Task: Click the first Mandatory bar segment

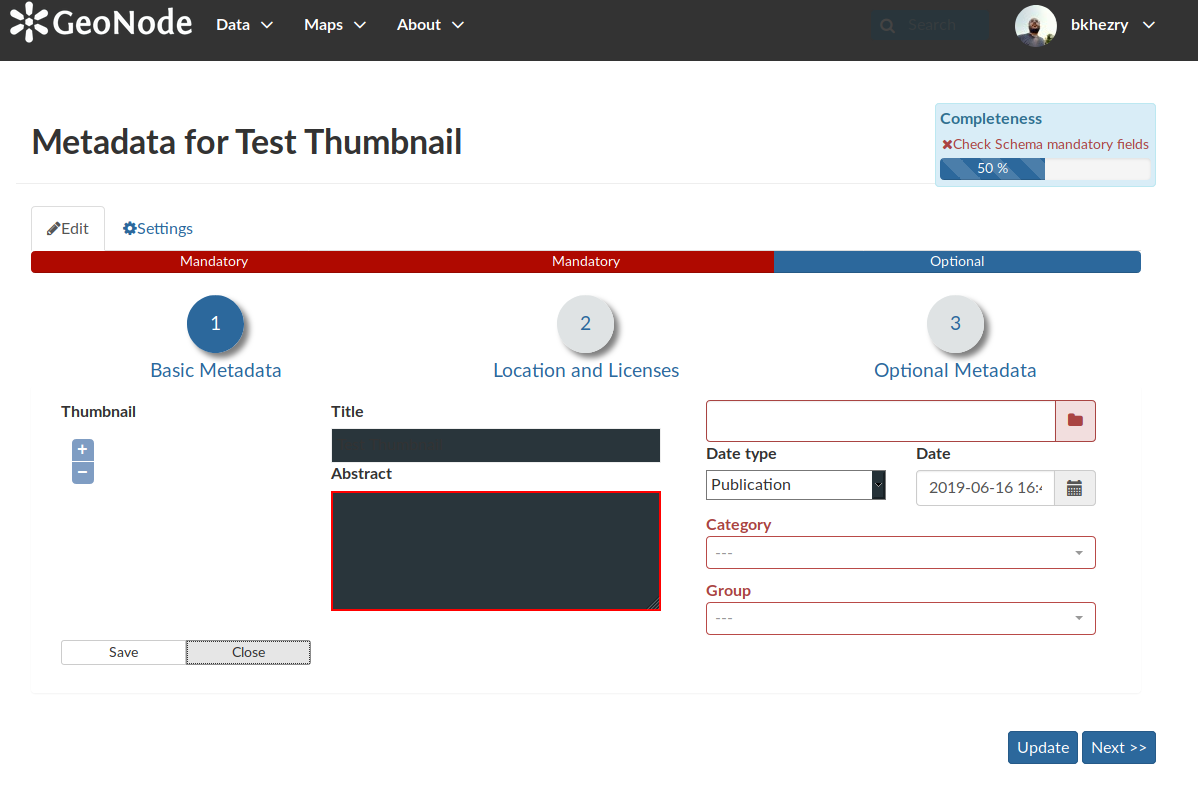Action: [214, 261]
